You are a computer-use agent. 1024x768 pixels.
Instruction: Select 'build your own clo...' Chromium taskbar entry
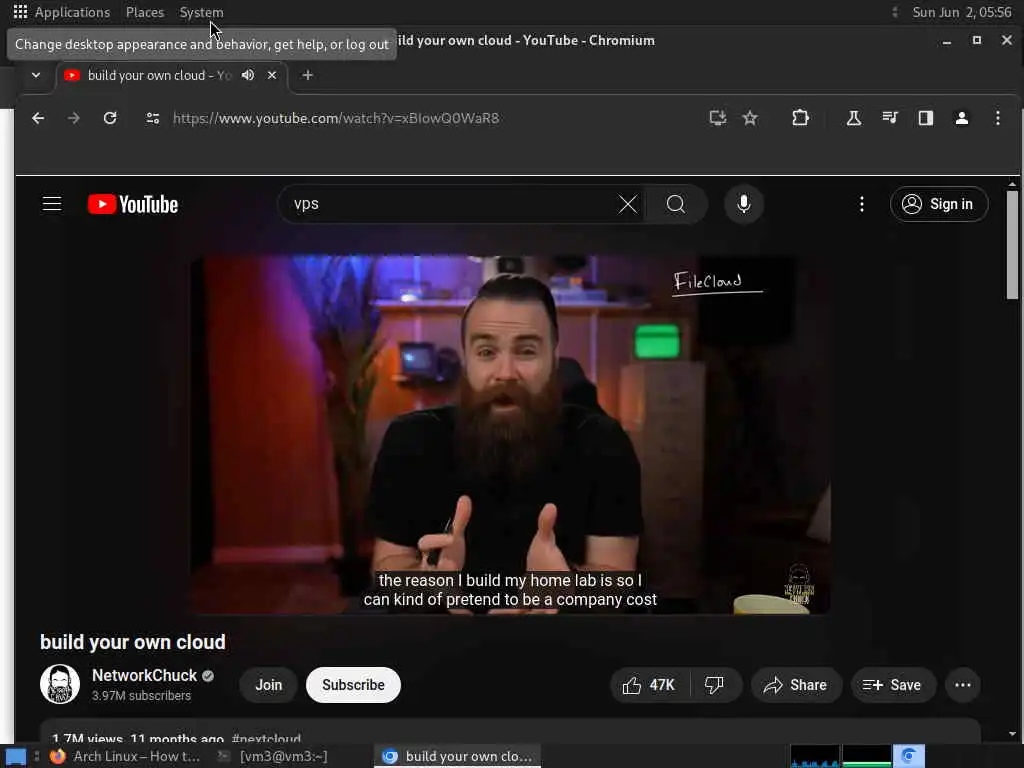457,756
